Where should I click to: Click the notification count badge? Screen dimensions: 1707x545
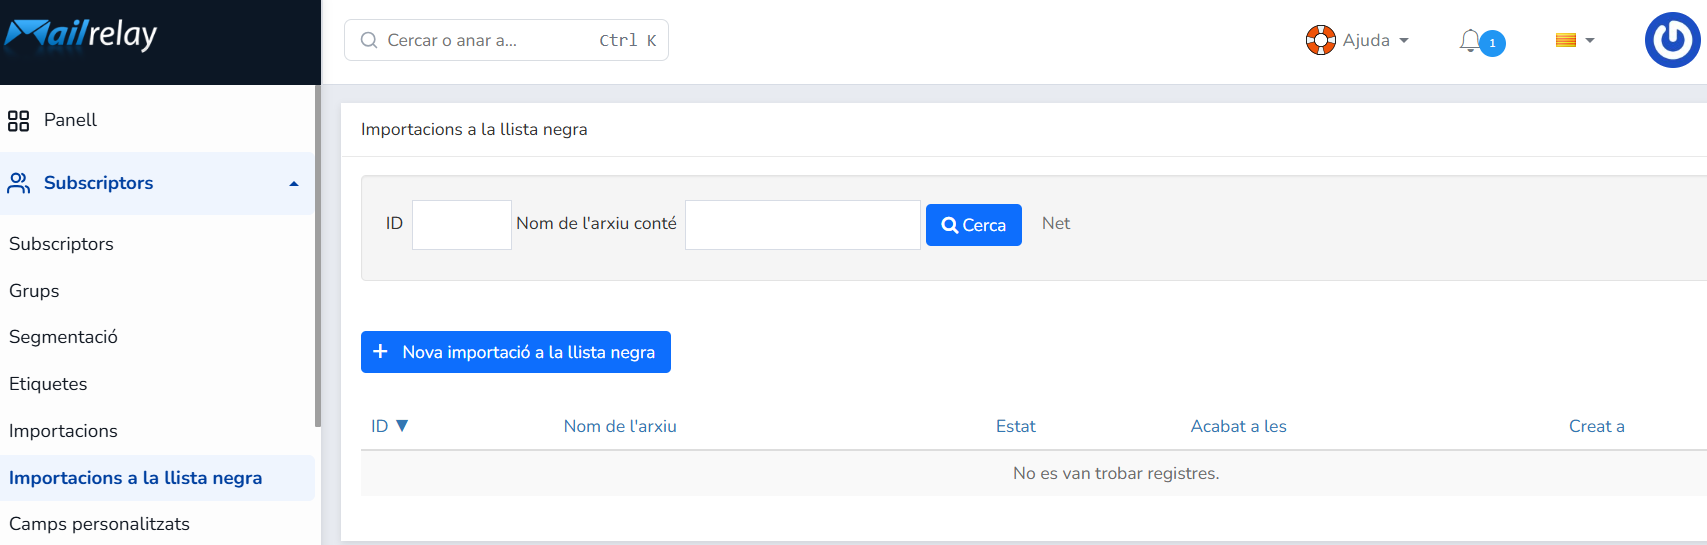1492,43
